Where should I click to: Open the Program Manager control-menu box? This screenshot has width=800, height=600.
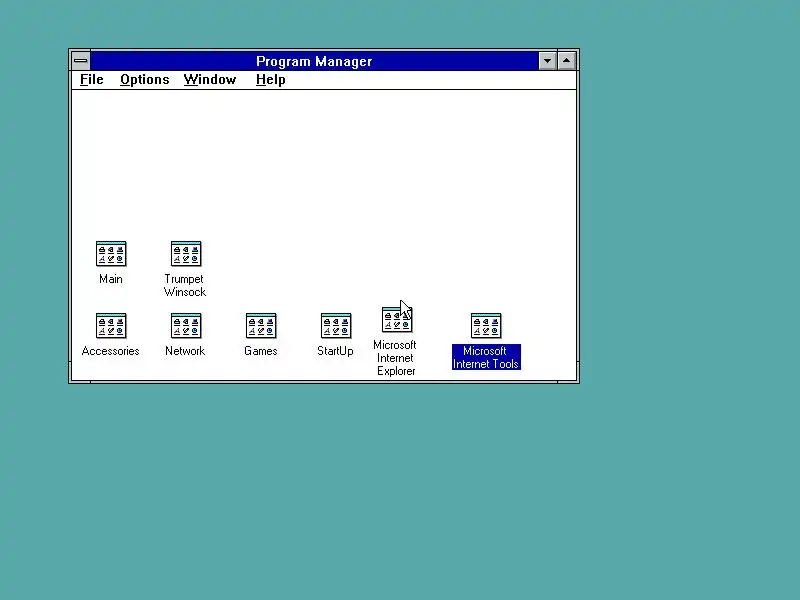81,61
